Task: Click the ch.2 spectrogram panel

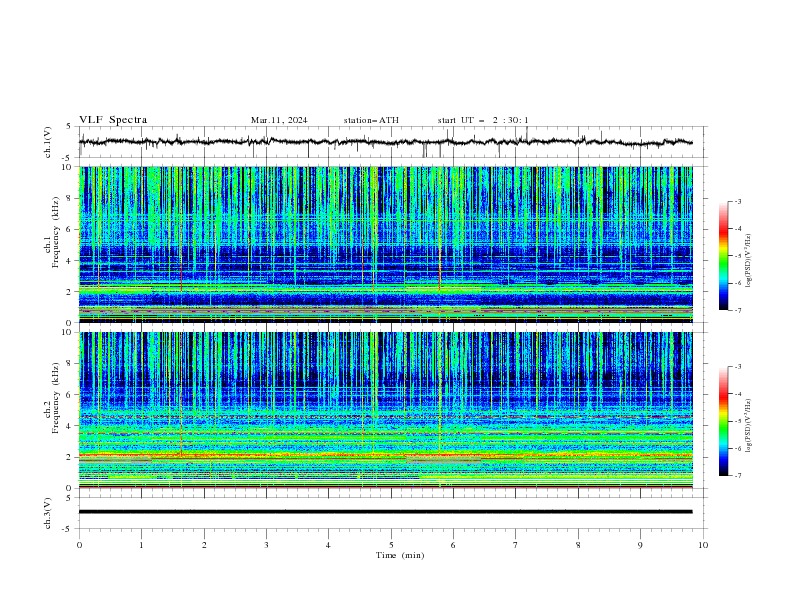Action: 386,410
